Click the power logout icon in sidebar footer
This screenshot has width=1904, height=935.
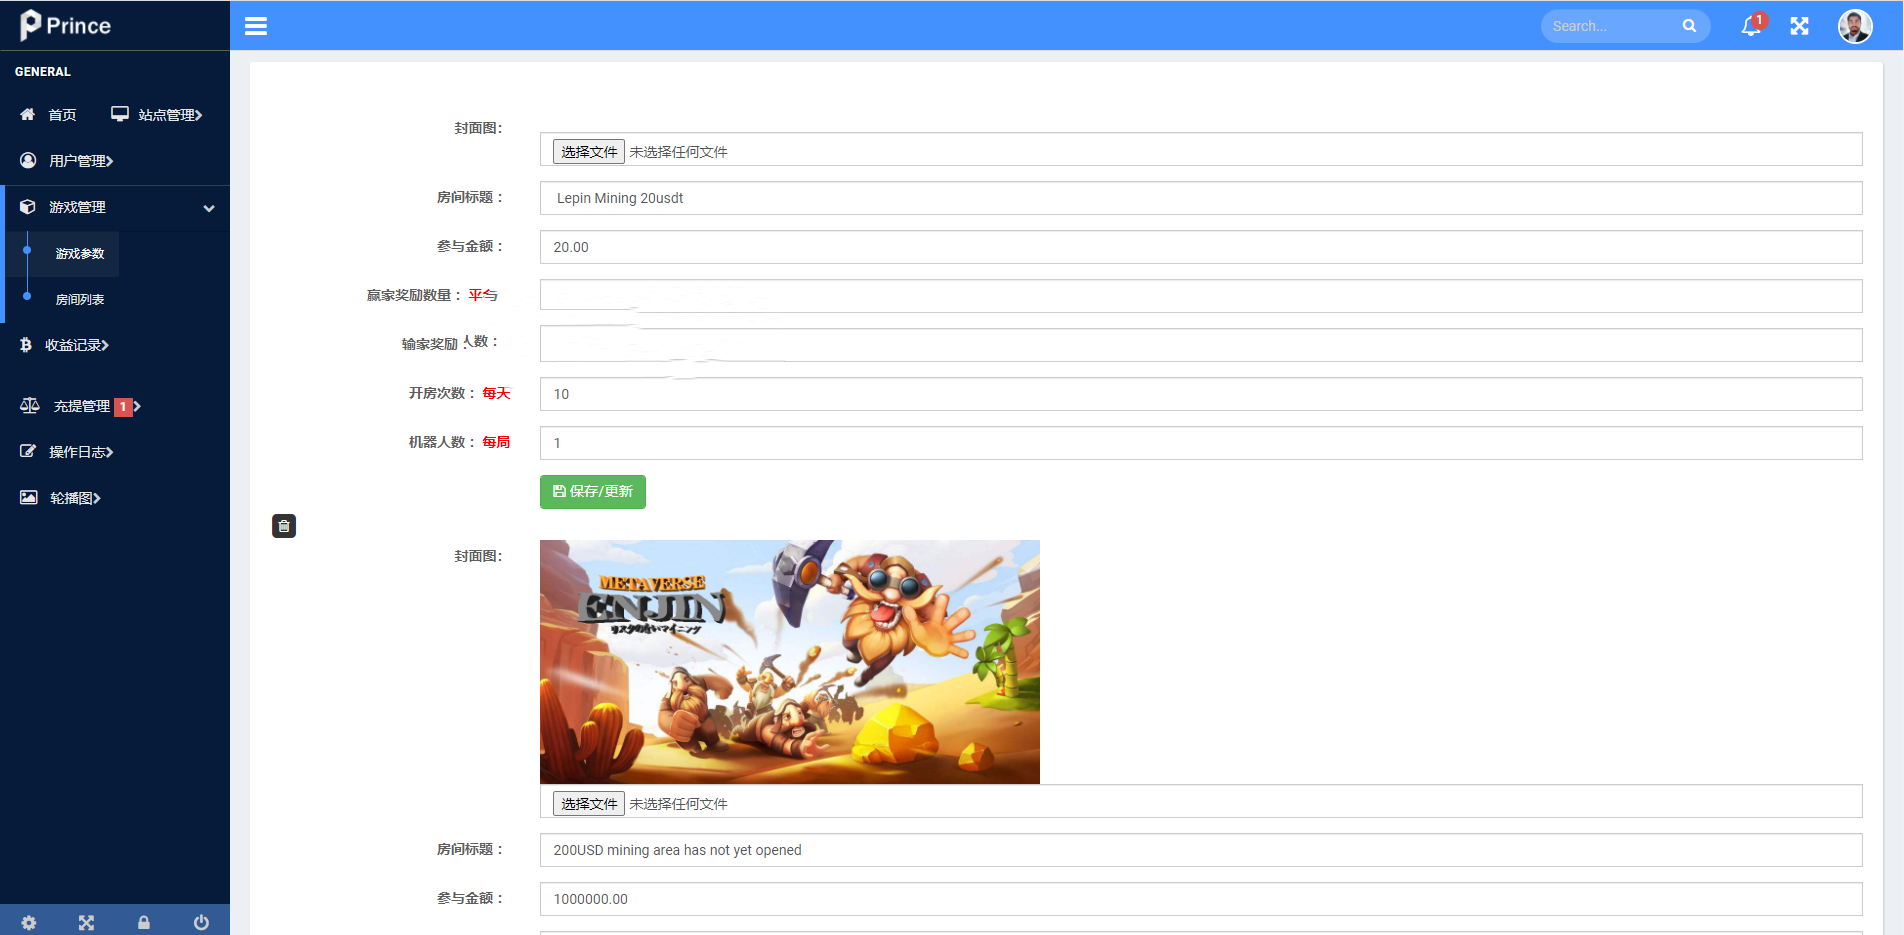click(201, 922)
